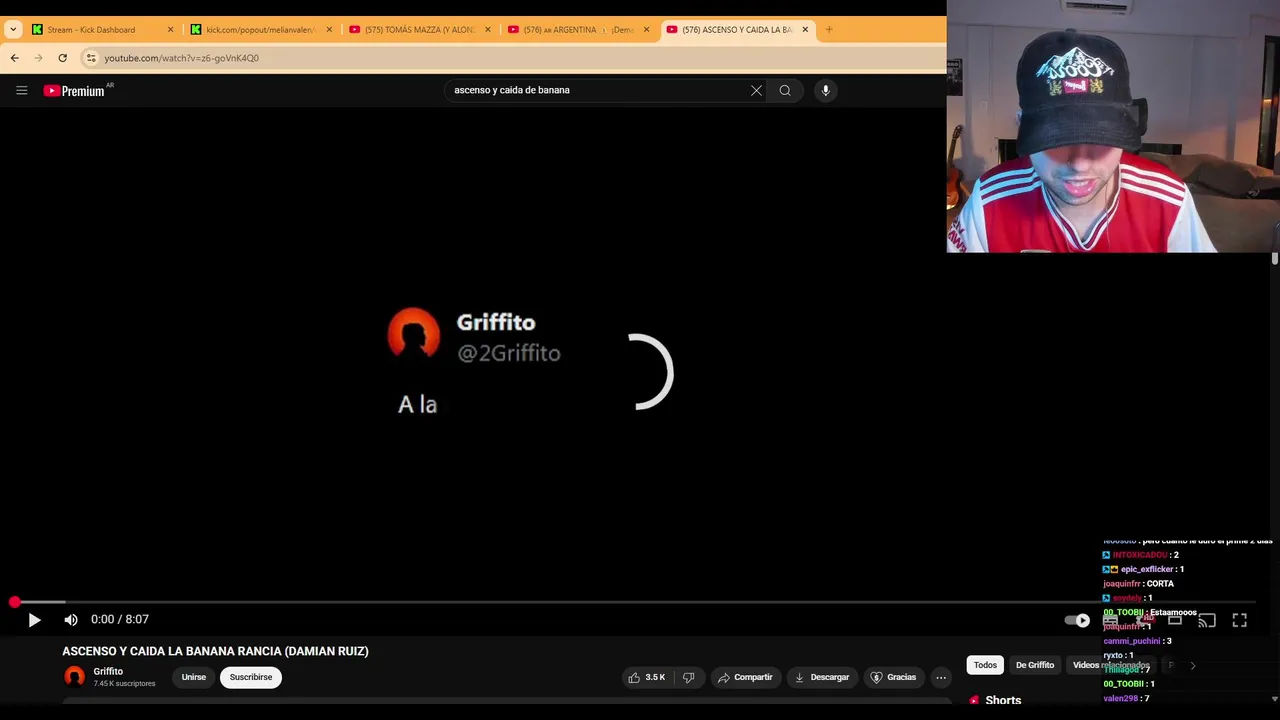Open the tab search dropdown arrow
This screenshot has height=720, width=1280.
click(x=13, y=30)
